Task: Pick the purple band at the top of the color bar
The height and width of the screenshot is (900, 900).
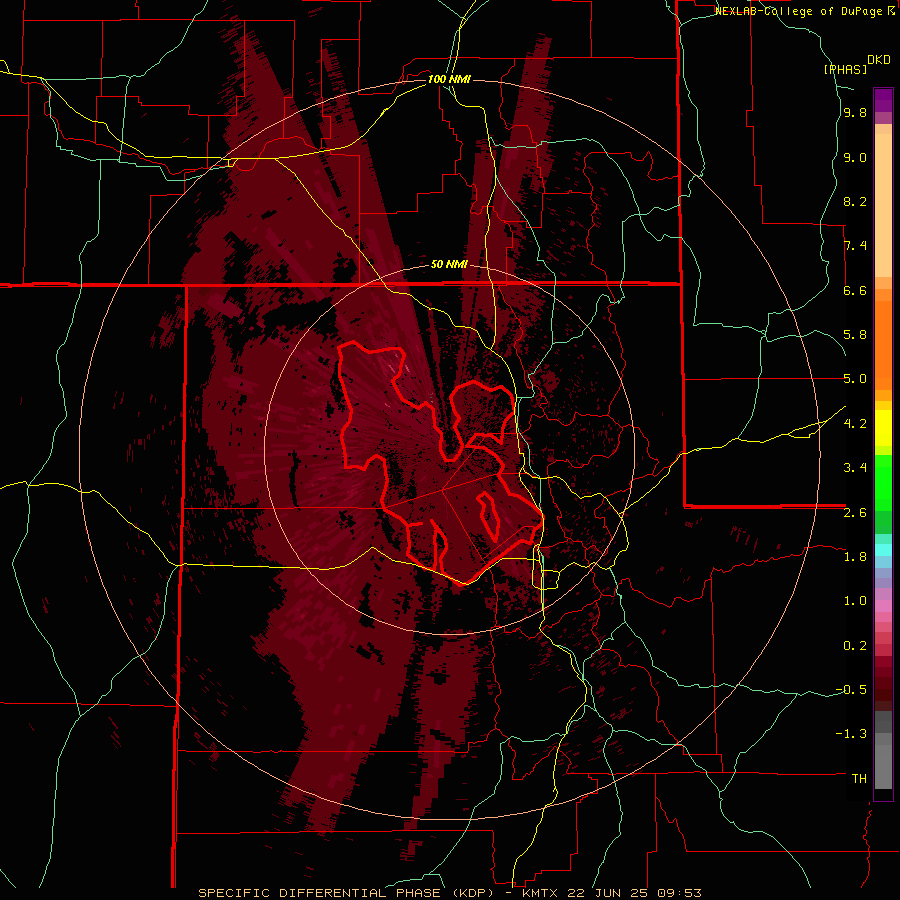Action: [883, 100]
